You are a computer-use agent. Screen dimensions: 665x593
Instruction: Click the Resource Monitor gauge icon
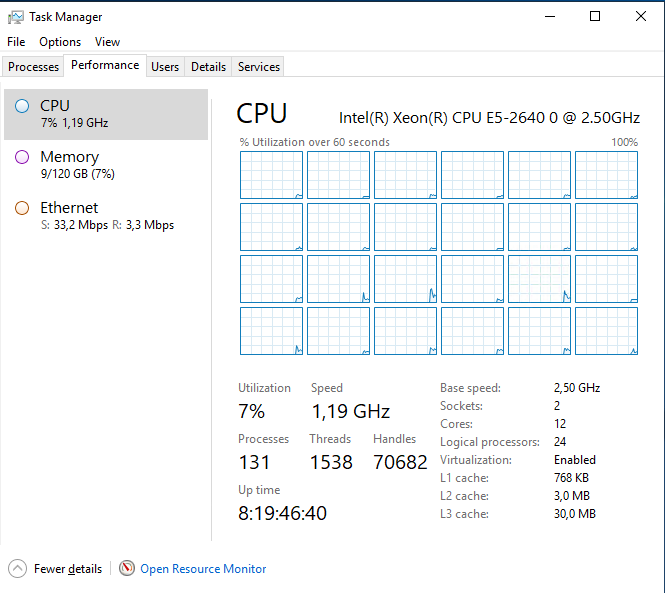127,569
